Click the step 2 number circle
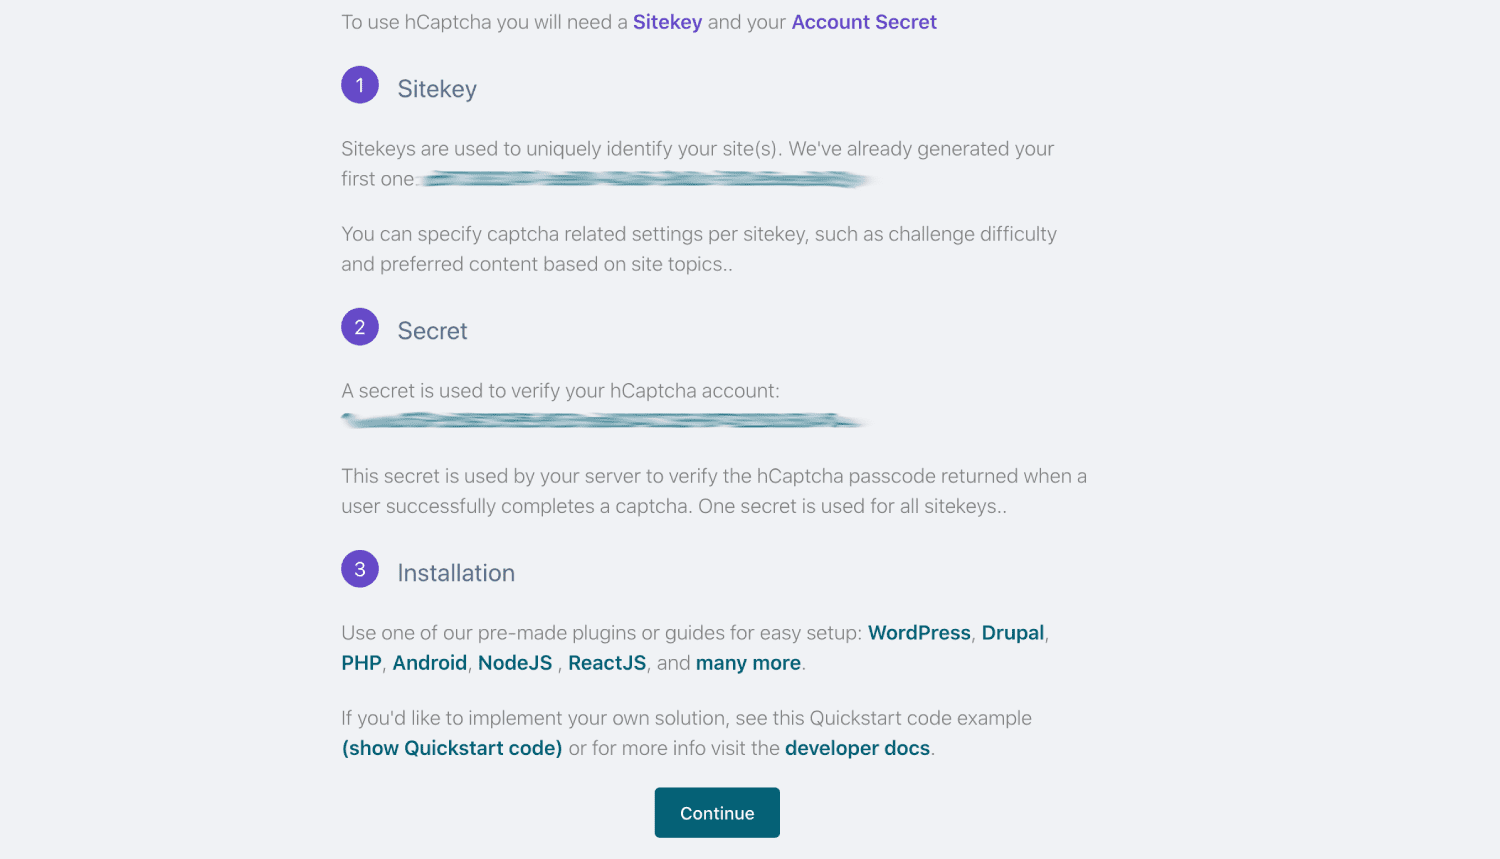 (360, 327)
